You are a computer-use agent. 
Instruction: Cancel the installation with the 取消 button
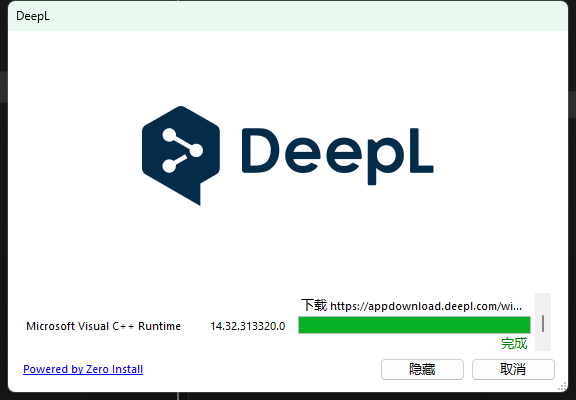click(x=513, y=369)
